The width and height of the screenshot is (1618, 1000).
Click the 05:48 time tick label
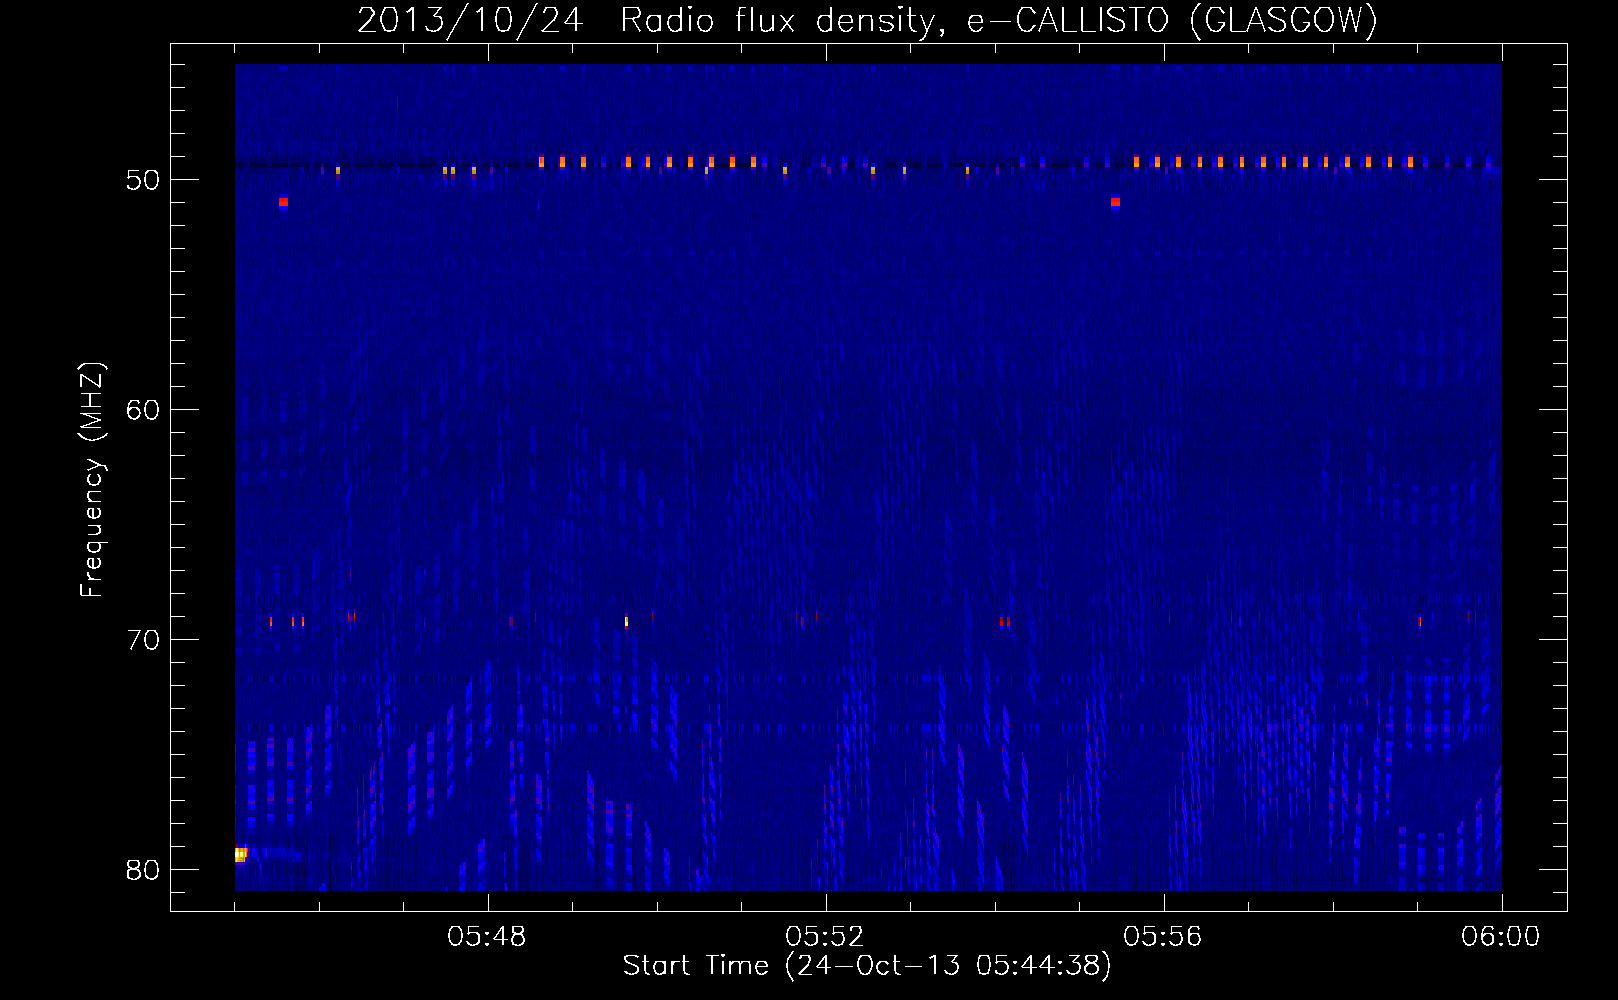487,937
